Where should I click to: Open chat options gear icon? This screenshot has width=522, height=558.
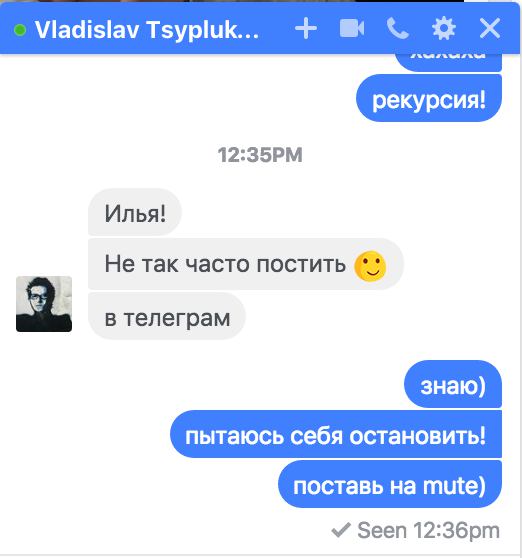coord(443,28)
